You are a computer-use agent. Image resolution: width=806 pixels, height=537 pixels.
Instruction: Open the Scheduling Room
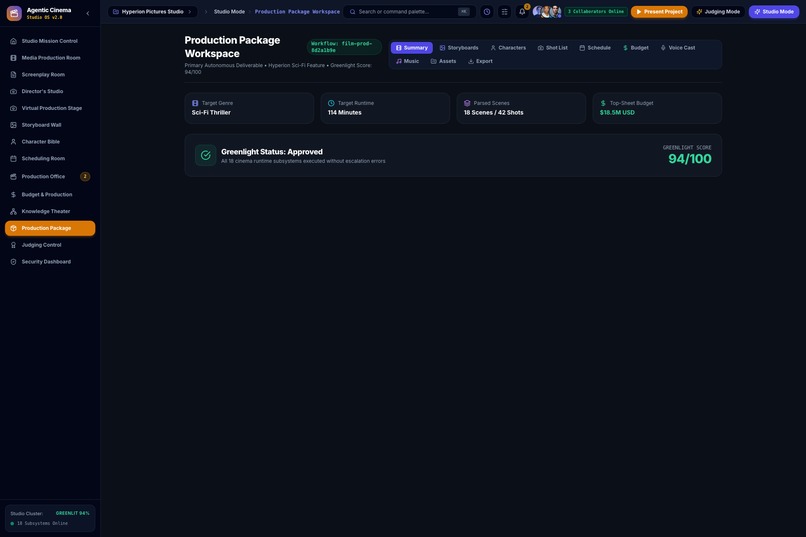pyautogui.click(x=50, y=159)
